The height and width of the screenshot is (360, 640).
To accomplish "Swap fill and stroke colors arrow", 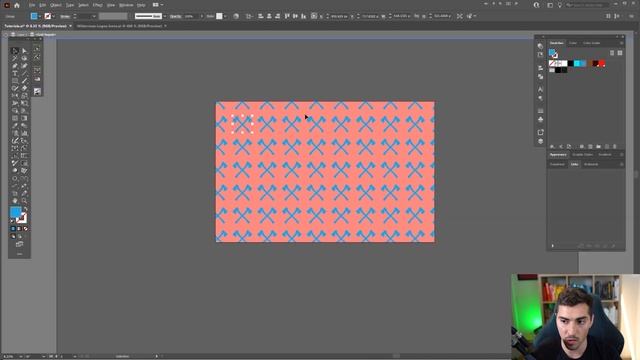I will 25,209.
